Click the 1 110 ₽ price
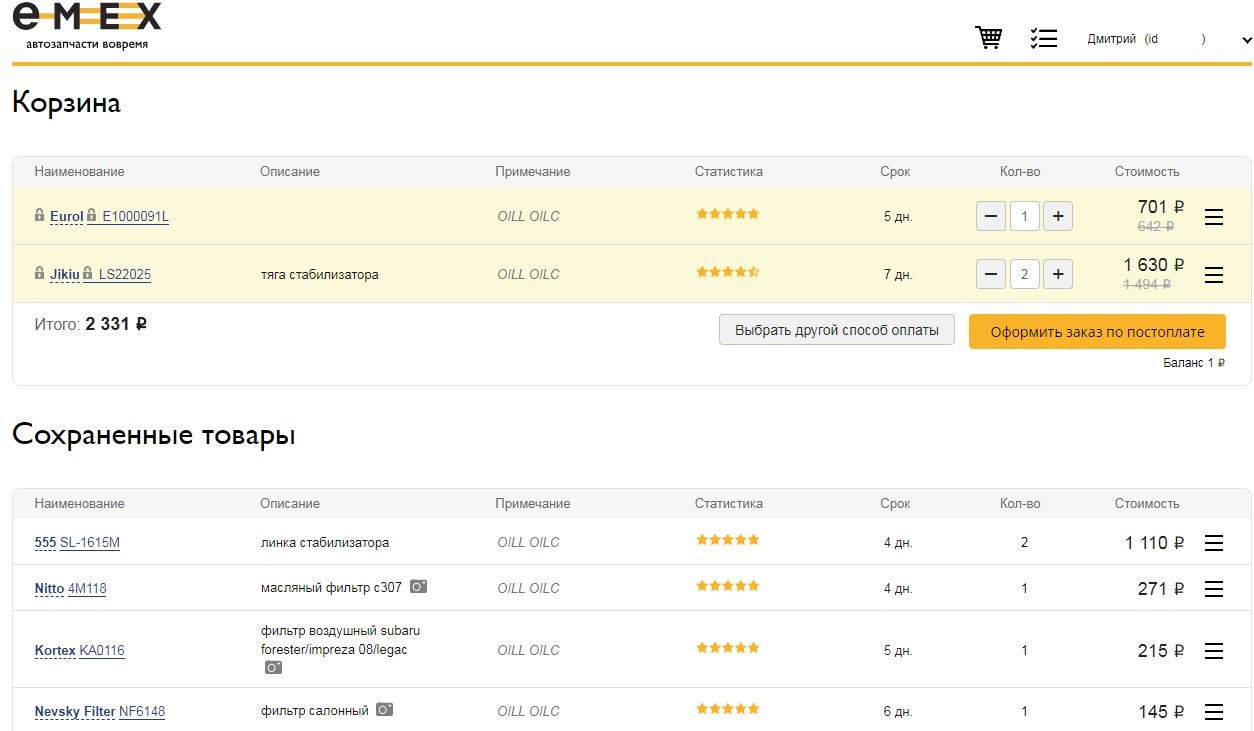This screenshot has width=1254, height=731. click(1155, 543)
